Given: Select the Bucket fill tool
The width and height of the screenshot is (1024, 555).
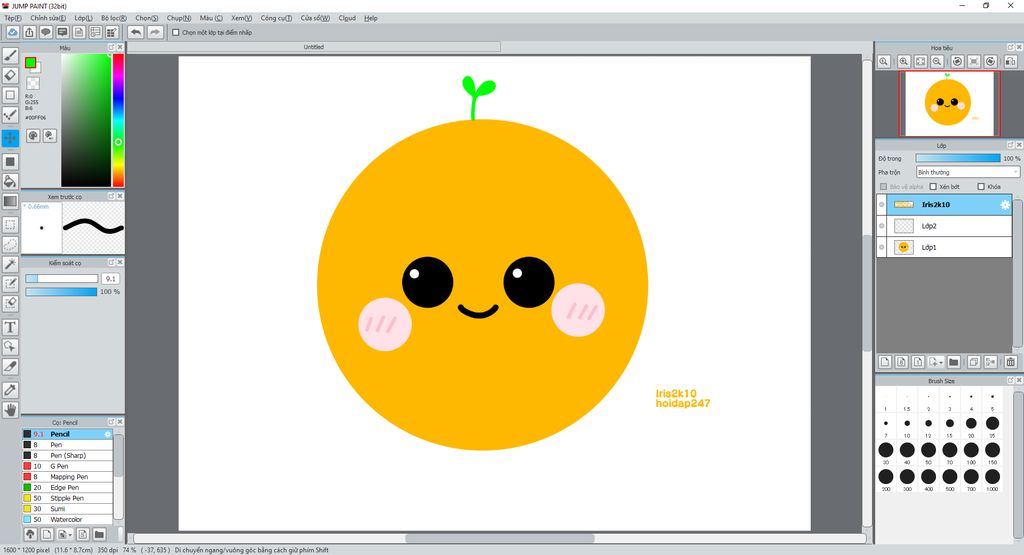Looking at the screenshot, I should coord(10,181).
